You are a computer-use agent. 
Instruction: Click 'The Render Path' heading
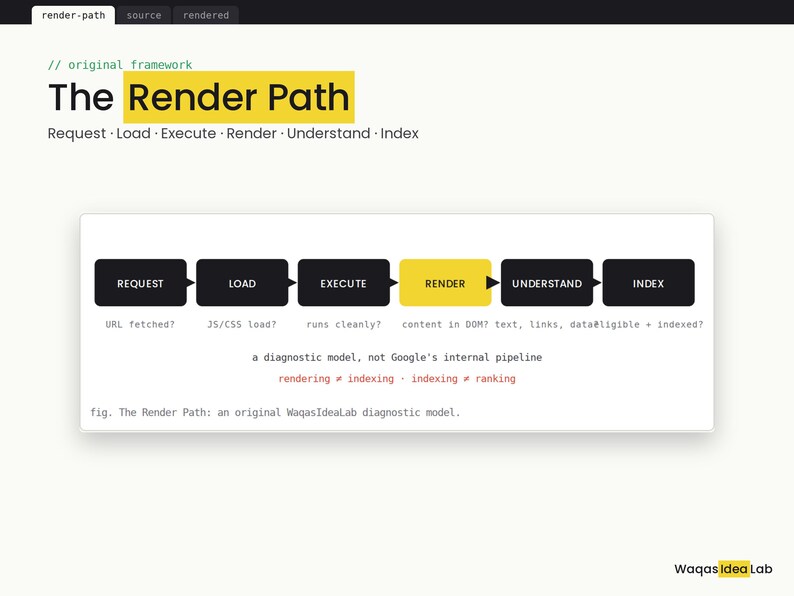(201, 97)
